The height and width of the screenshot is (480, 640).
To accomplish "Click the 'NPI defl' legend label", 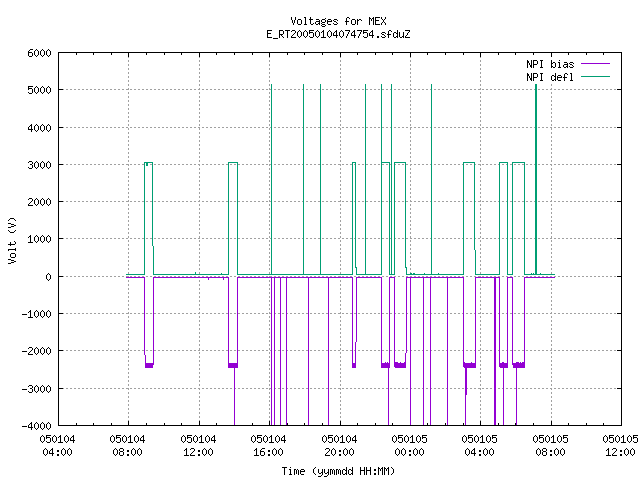I will click(x=550, y=77).
